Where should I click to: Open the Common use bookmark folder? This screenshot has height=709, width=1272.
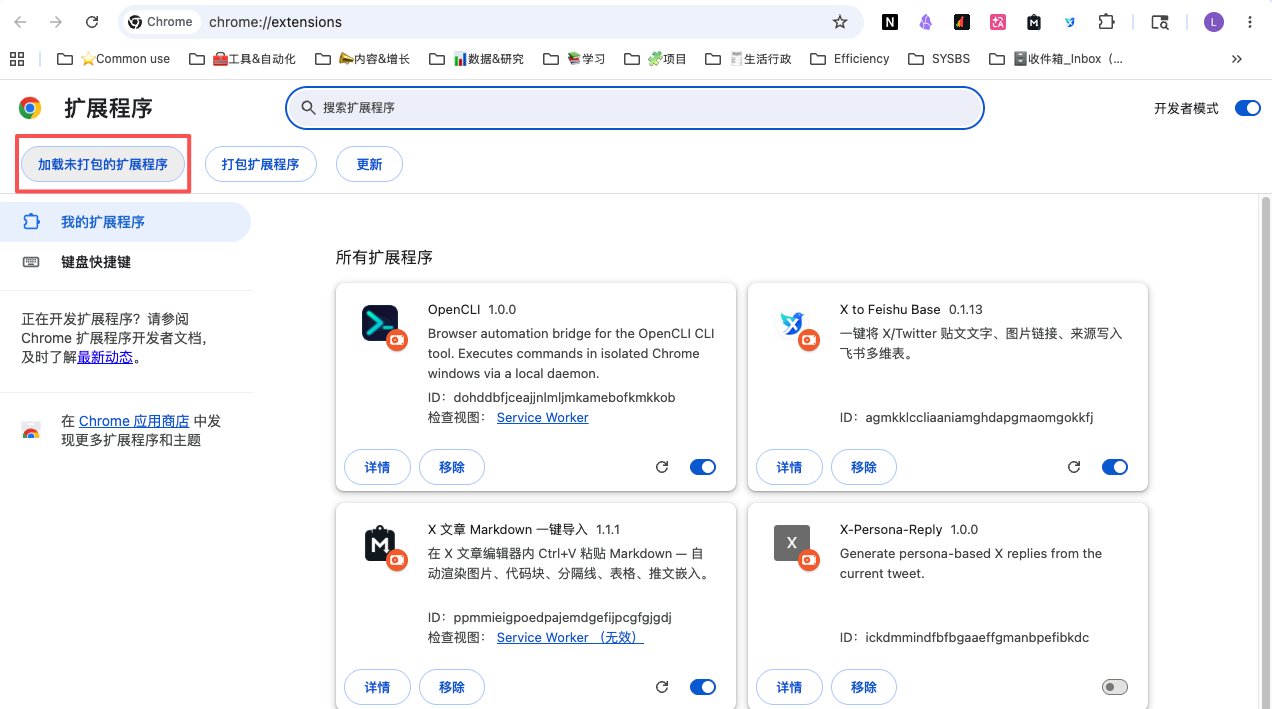coord(113,59)
